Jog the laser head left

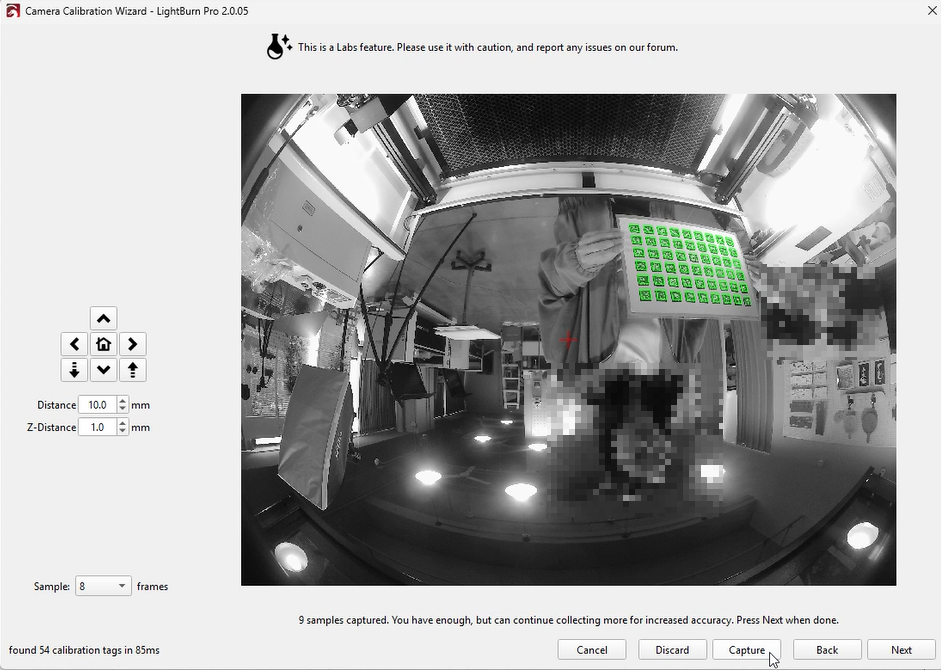click(74, 344)
